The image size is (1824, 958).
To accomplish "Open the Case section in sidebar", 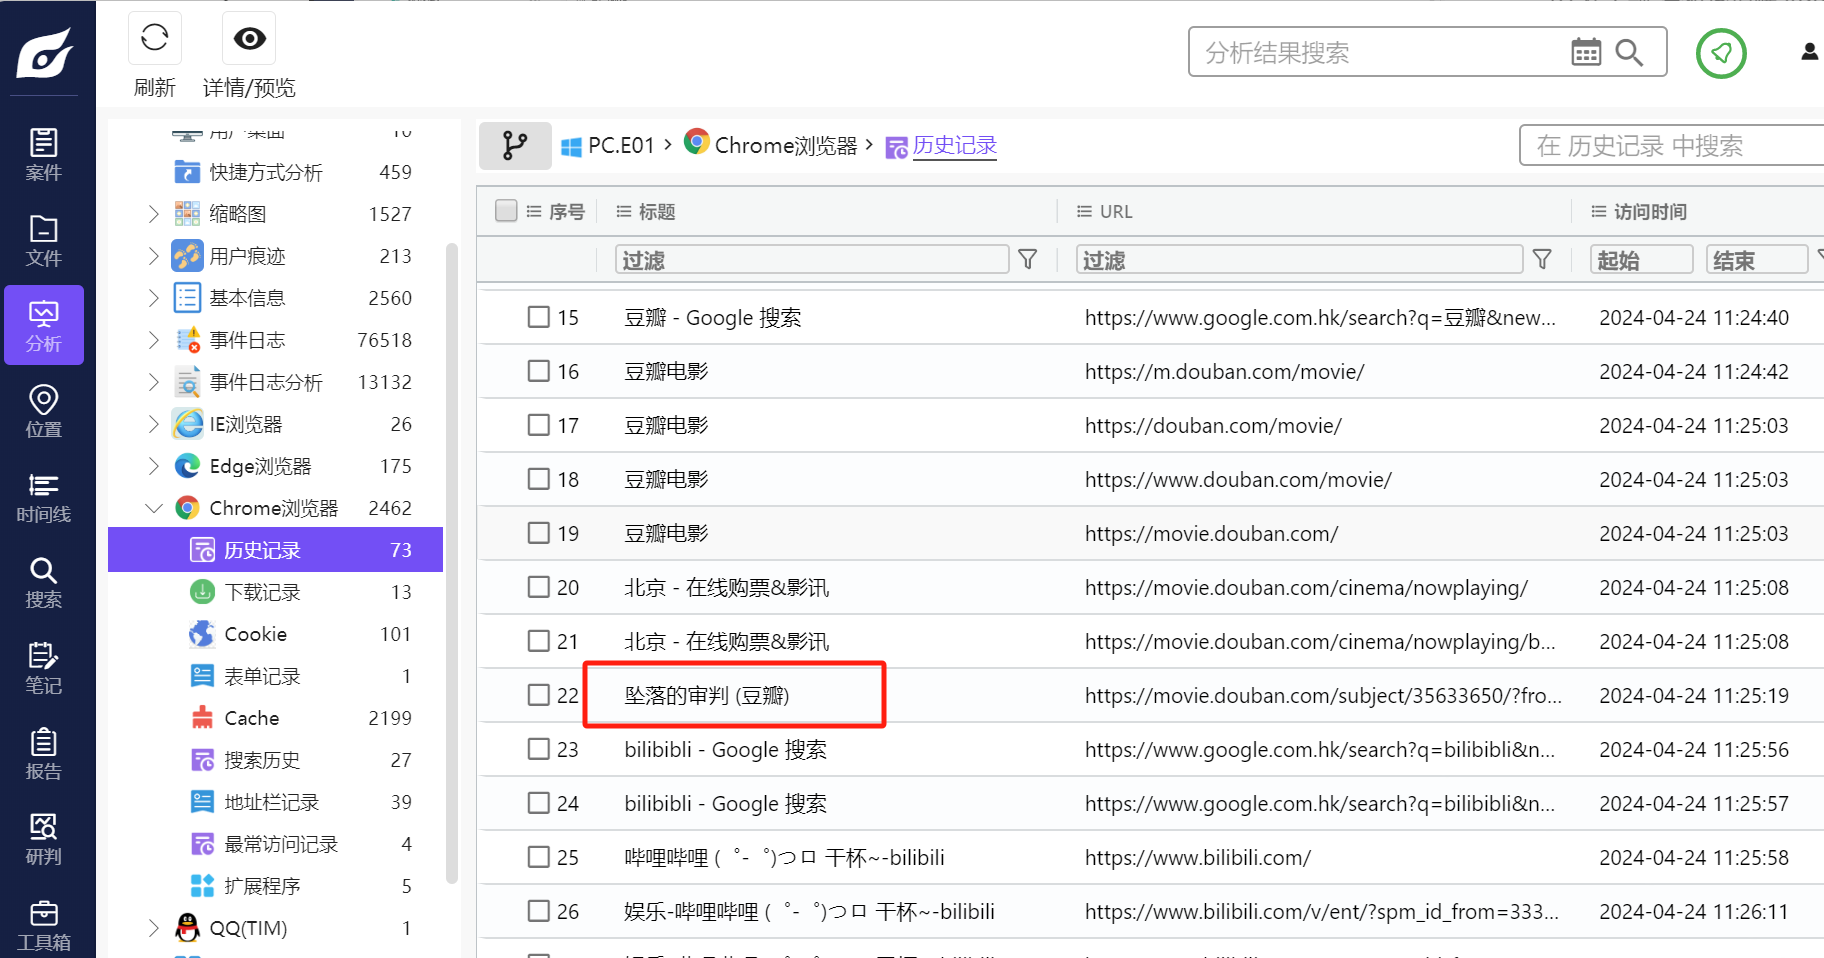I will 44,154.
